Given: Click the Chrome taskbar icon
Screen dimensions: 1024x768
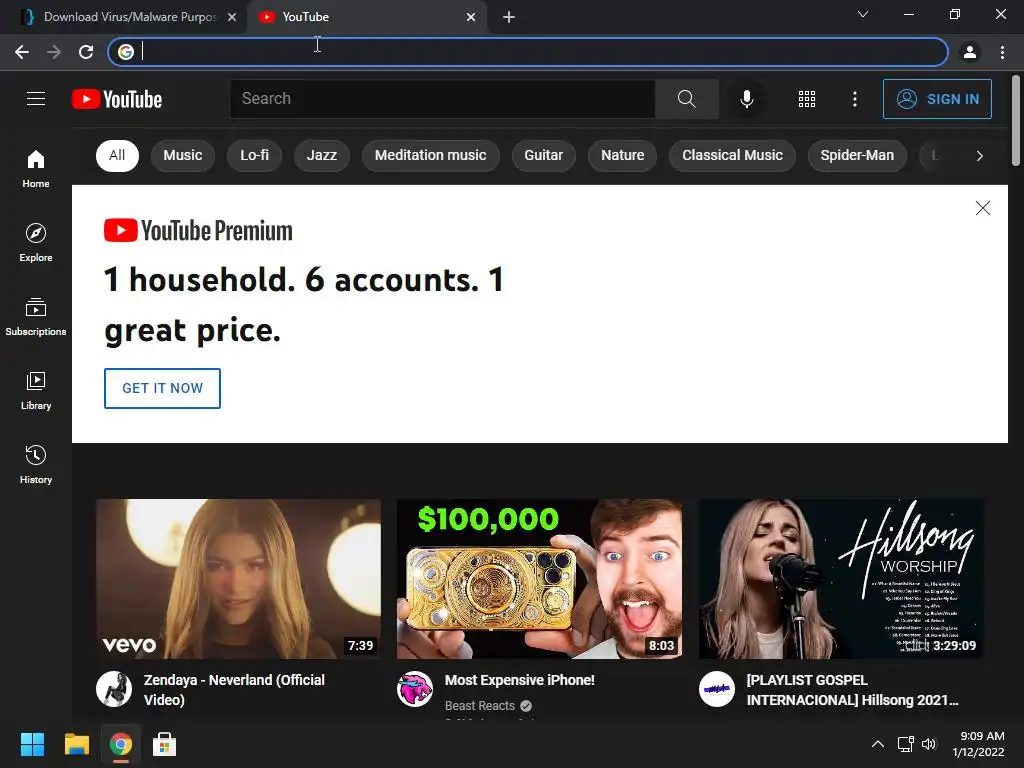Looking at the screenshot, I should click(x=120, y=744).
